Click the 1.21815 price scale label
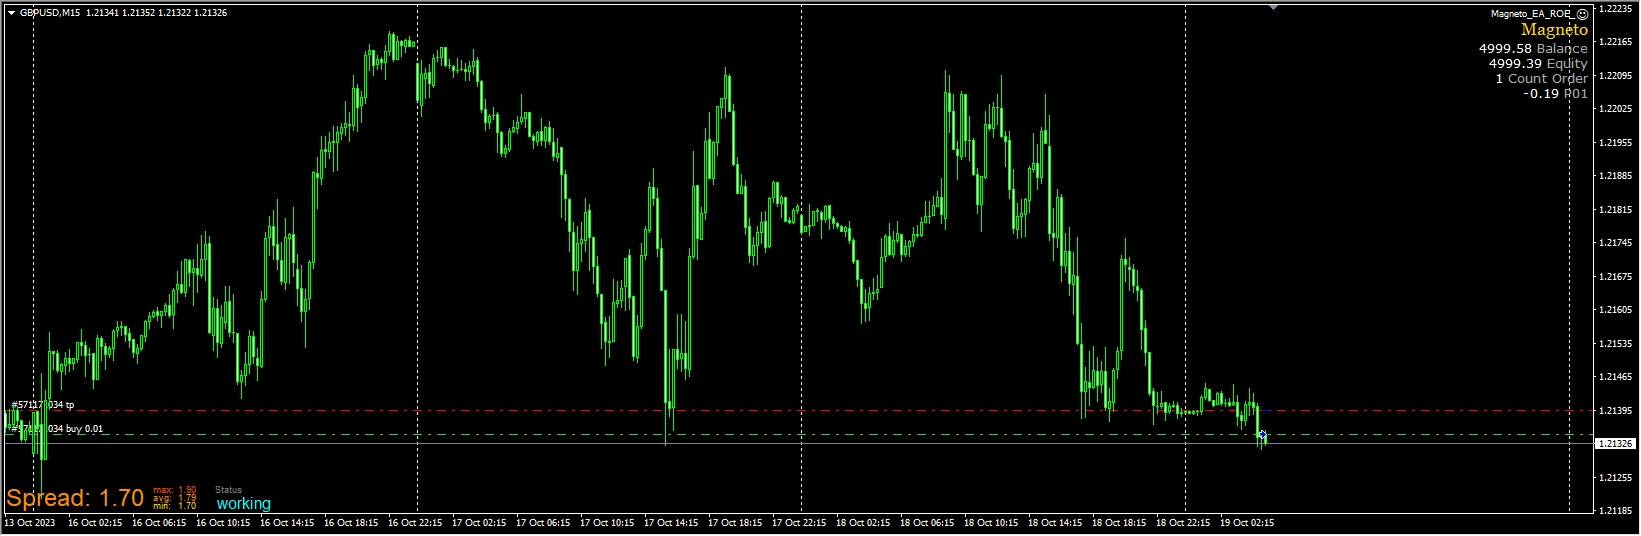 pyautogui.click(x=1616, y=209)
